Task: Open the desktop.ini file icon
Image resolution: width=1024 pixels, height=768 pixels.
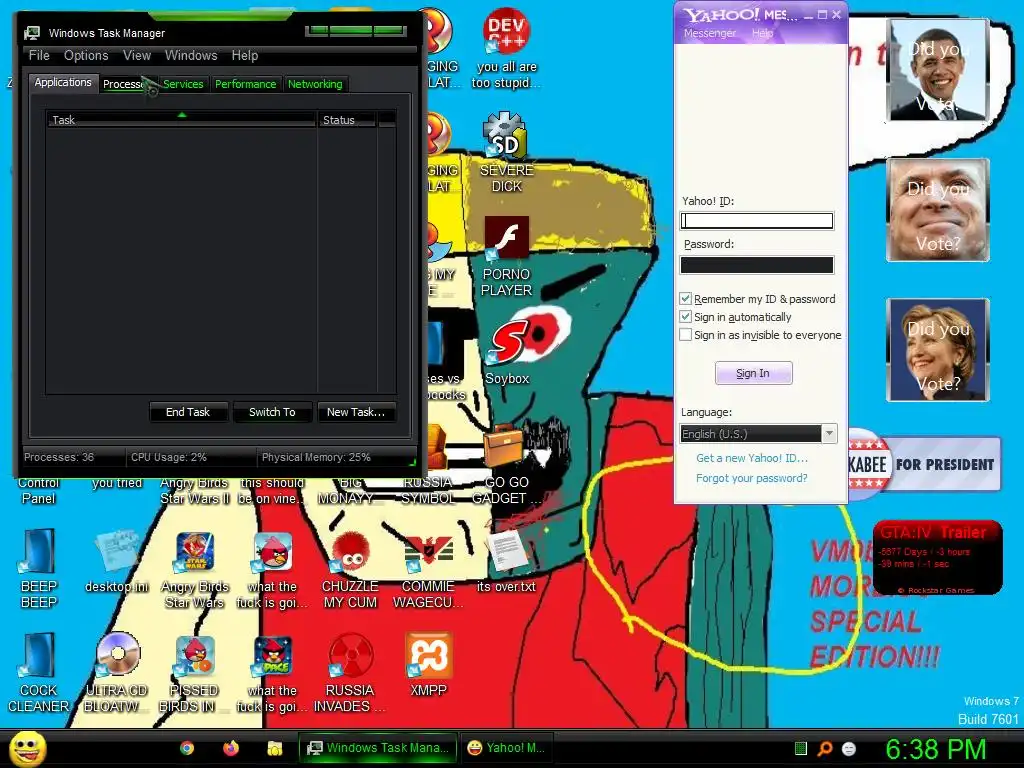Action: (116, 552)
